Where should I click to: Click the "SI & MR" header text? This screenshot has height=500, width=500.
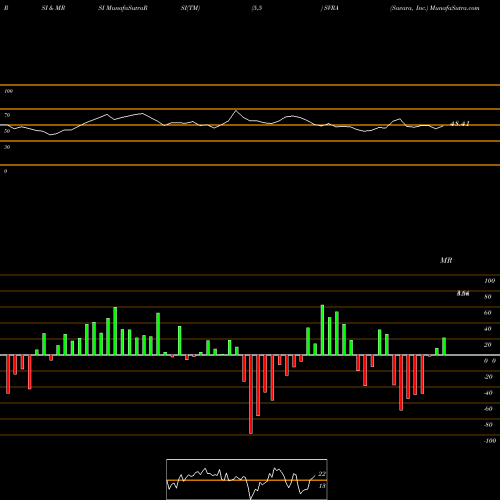53,8
